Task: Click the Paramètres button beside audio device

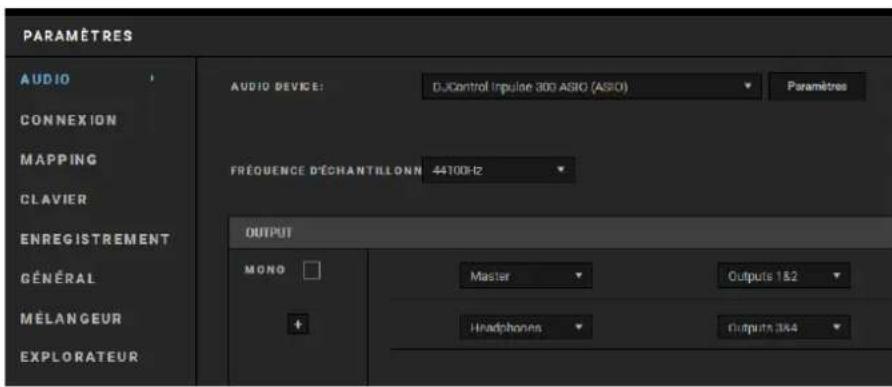Action: pos(817,87)
